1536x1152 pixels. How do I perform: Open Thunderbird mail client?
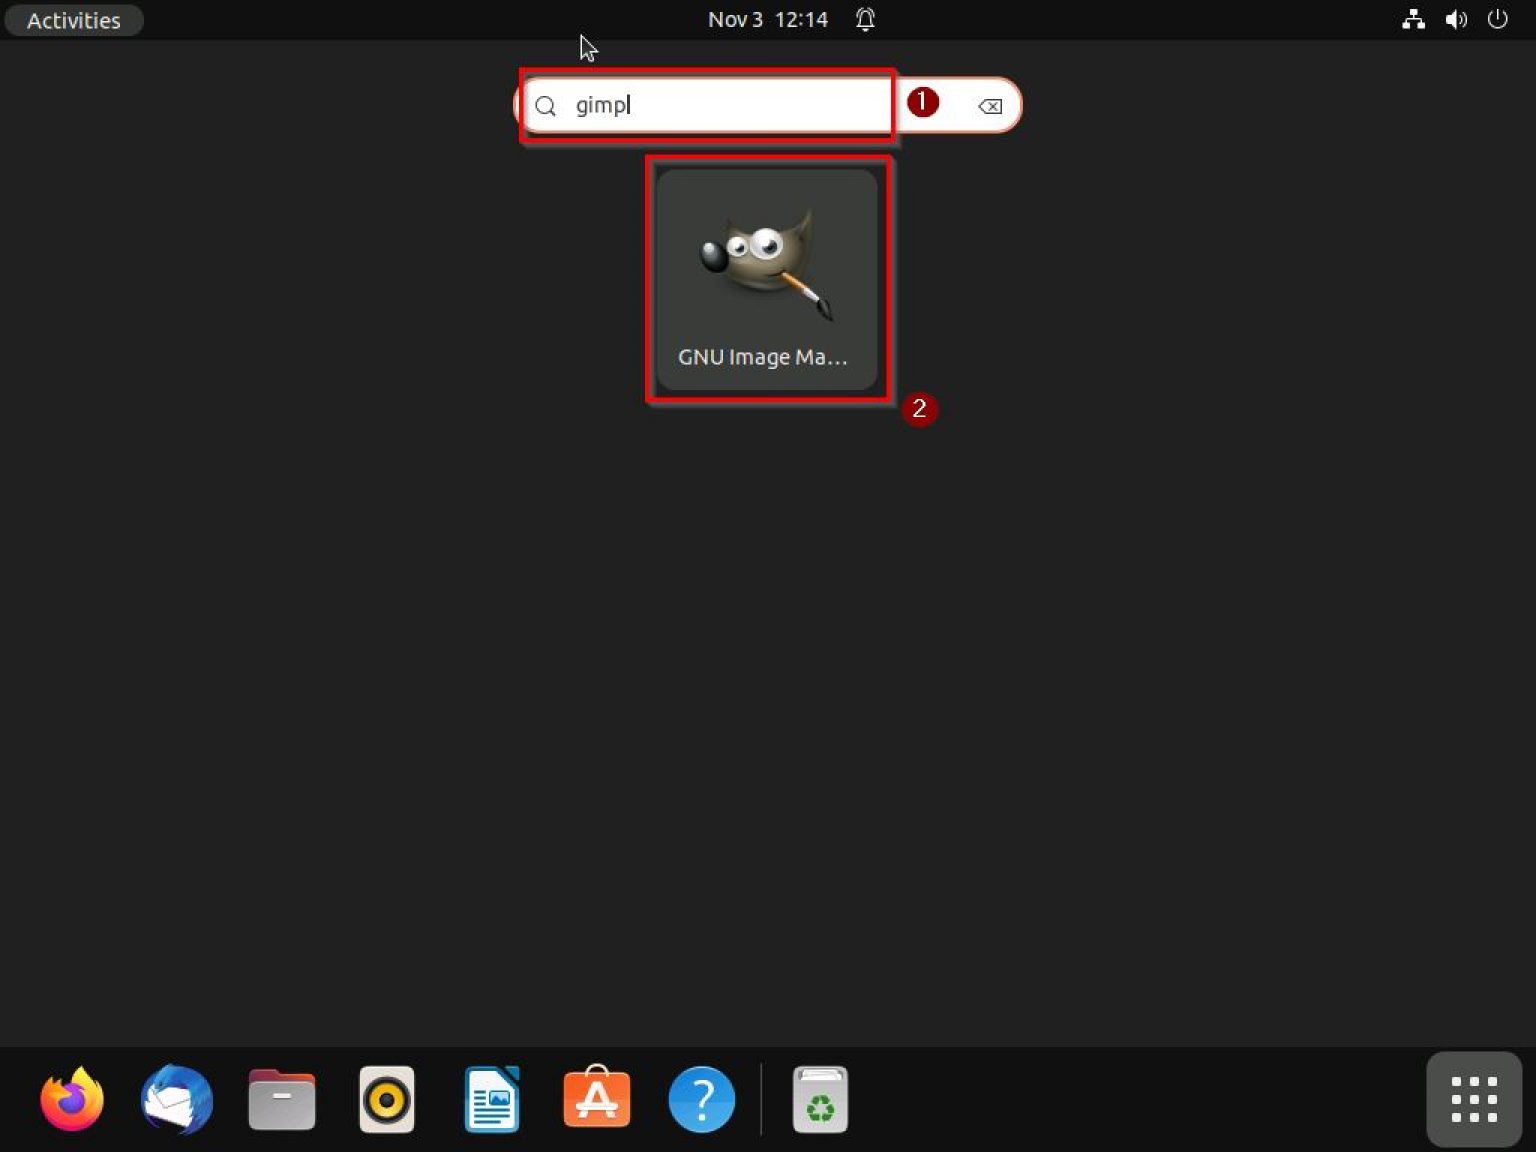click(x=176, y=1098)
